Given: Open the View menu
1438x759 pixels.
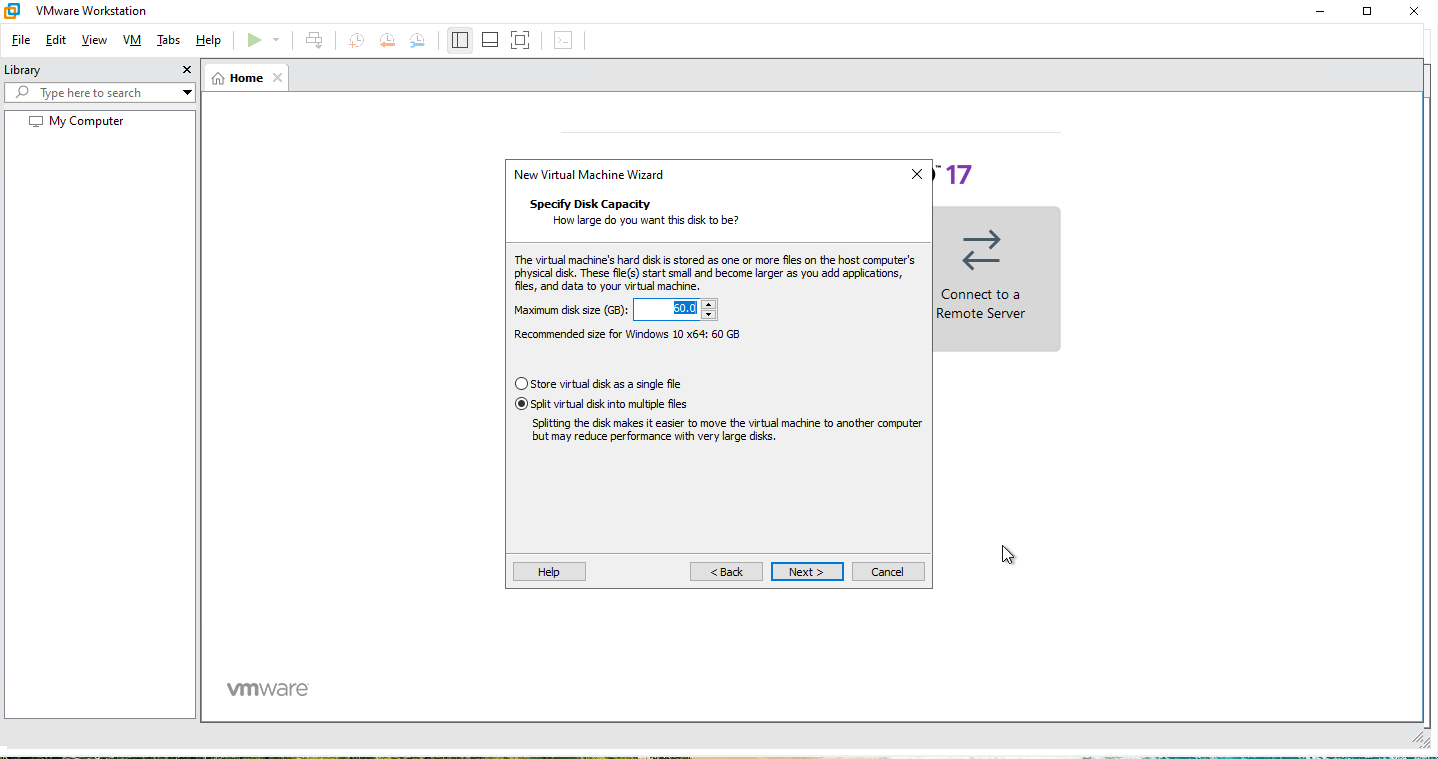Looking at the screenshot, I should pyautogui.click(x=94, y=40).
